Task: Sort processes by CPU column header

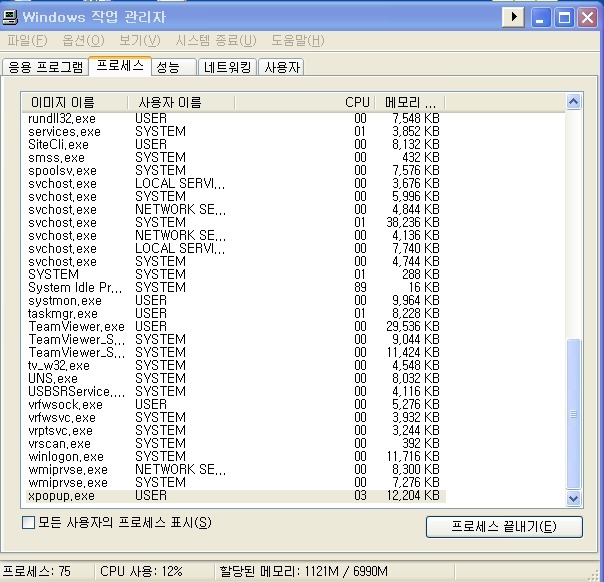Action: (x=356, y=102)
